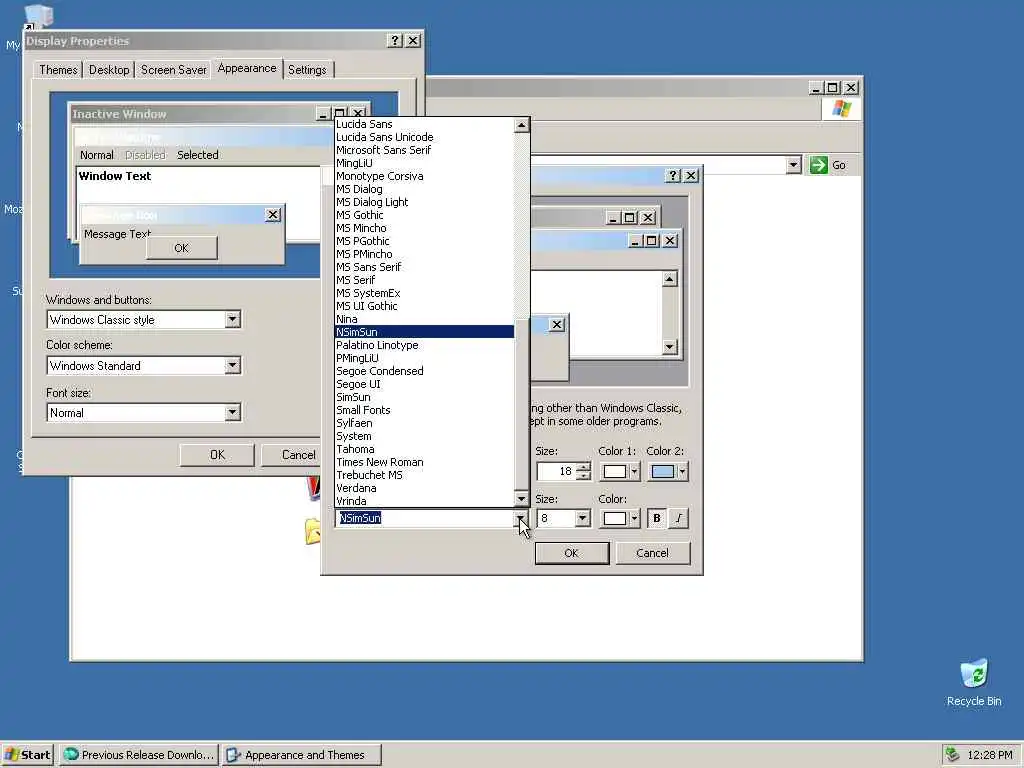The width and height of the screenshot is (1024, 768).
Task: Select Trebuchet MS font
Action: [x=424, y=475]
